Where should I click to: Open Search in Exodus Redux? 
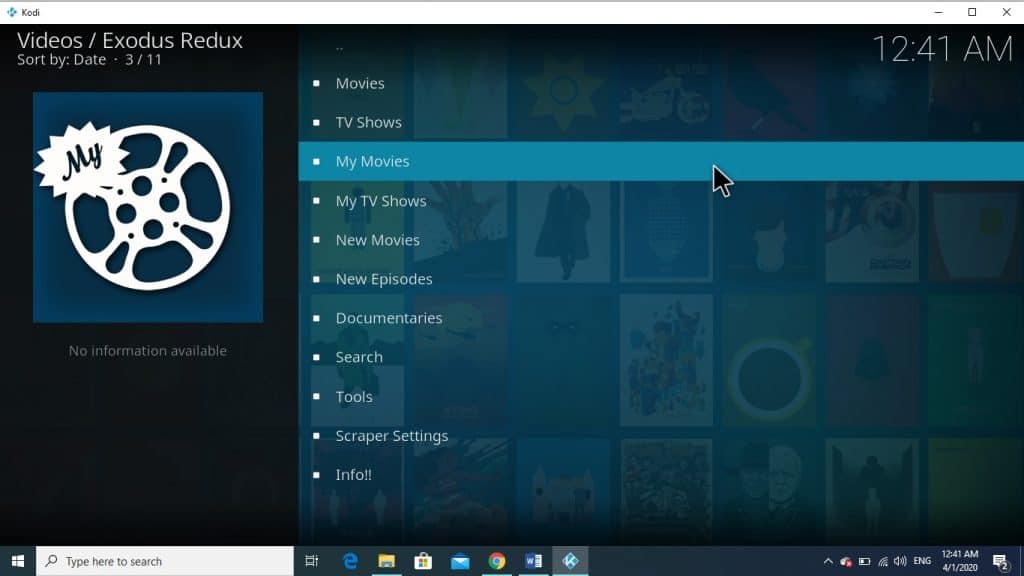click(661, 357)
